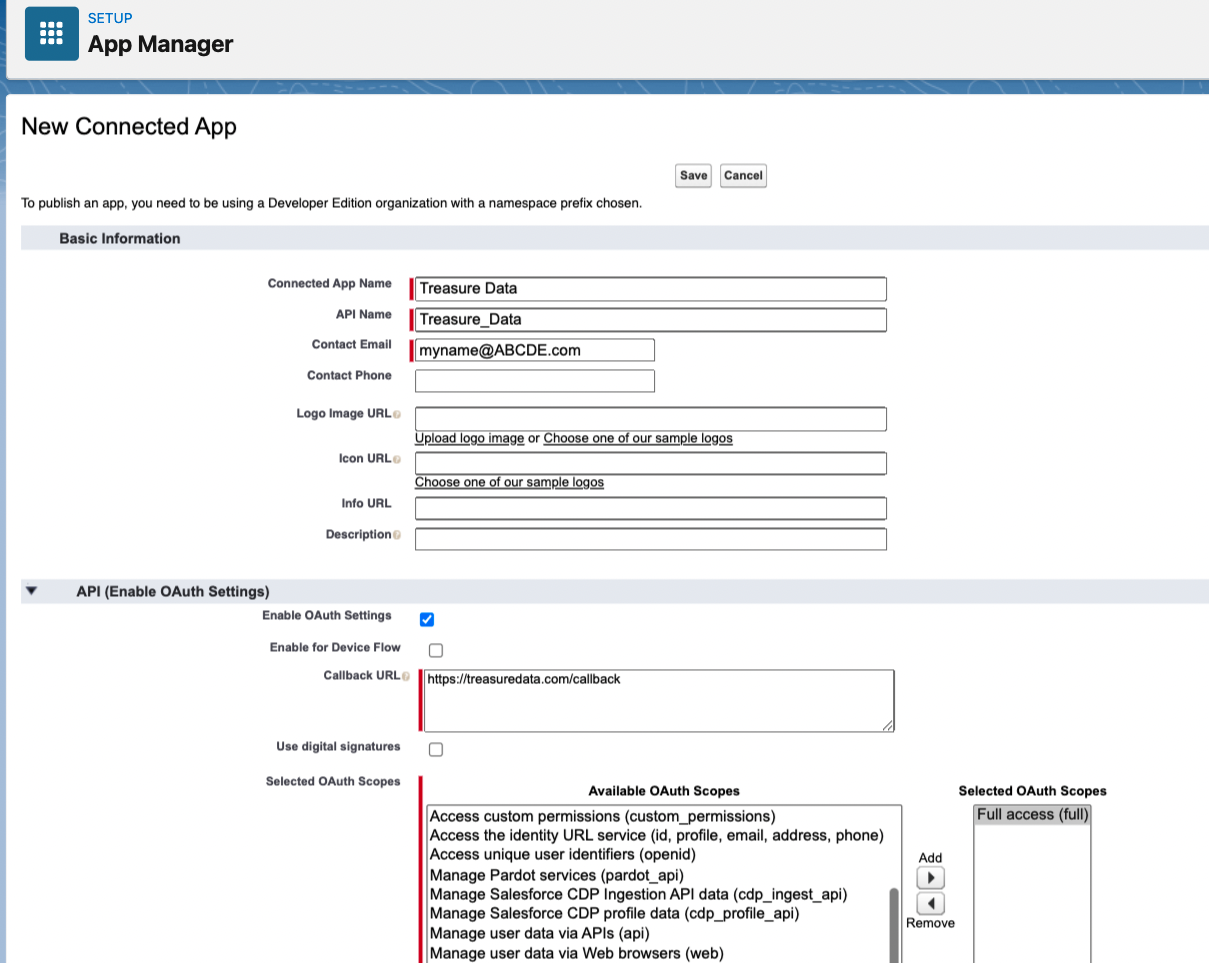Click the Cancel button
This screenshot has width=1209, height=963.
[743, 176]
